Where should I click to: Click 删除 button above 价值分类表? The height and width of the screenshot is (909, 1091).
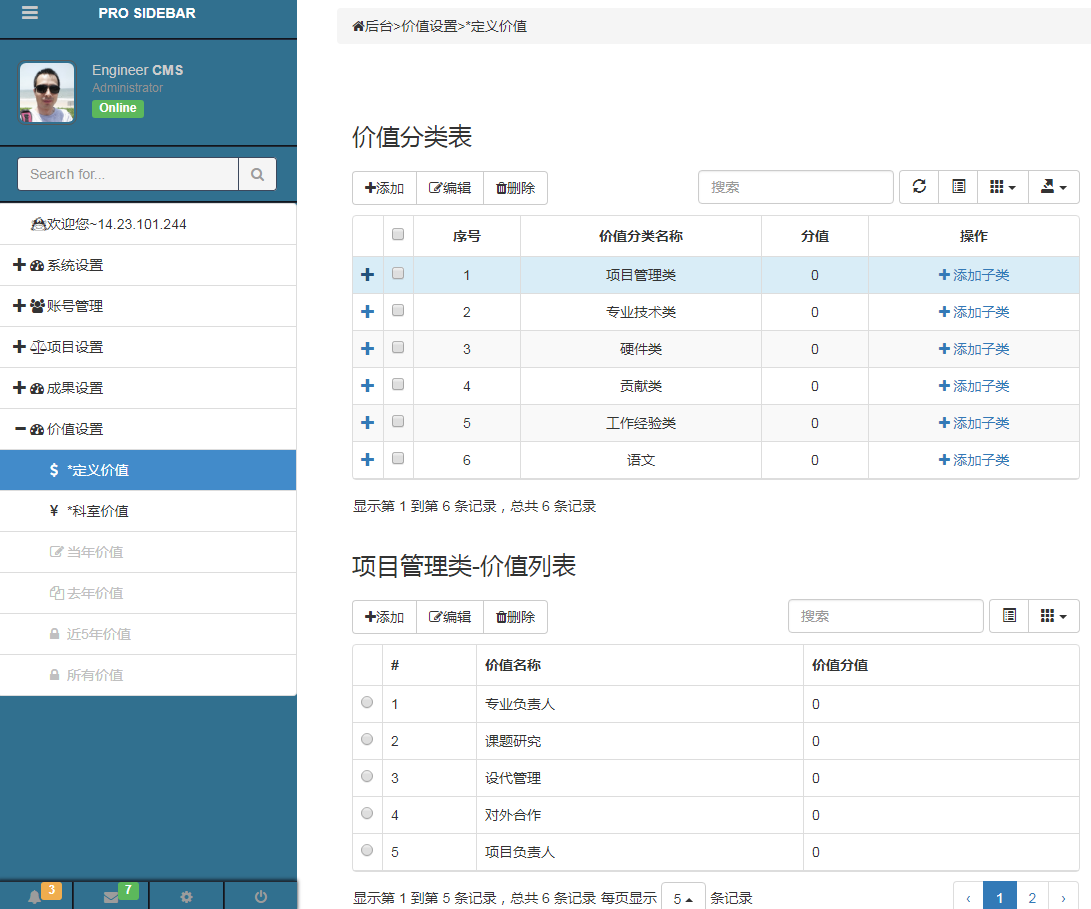coord(516,188)
